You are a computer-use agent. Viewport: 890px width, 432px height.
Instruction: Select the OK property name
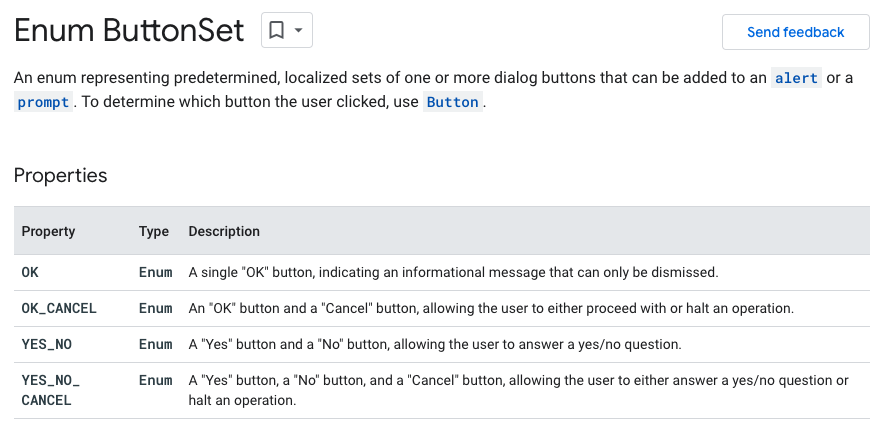(30, 272)
